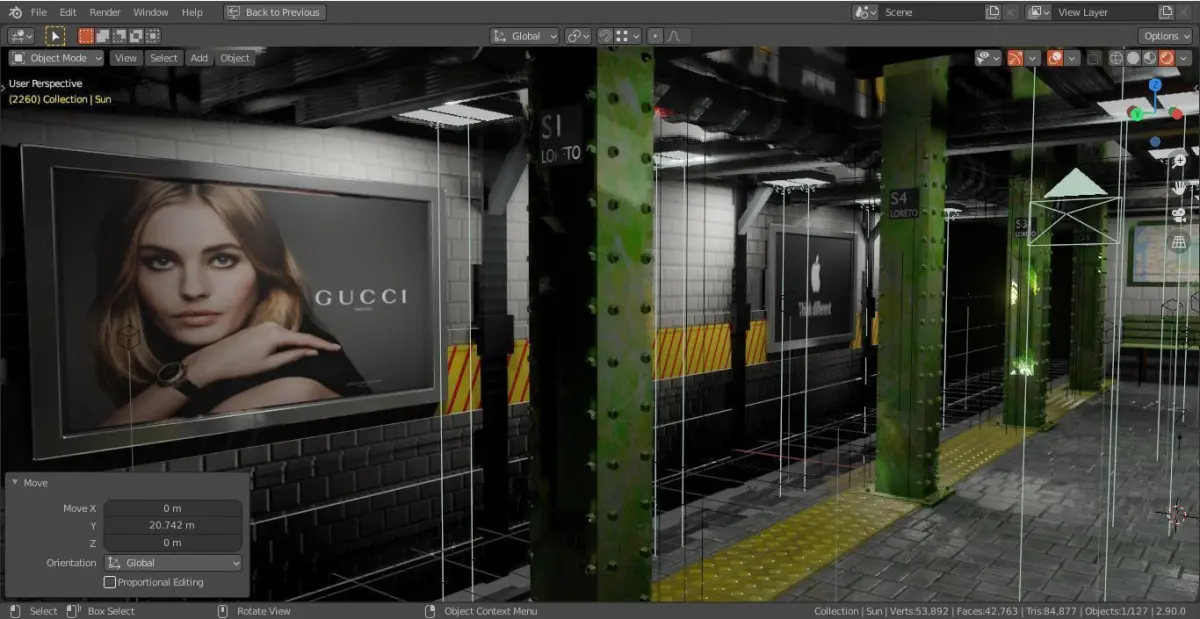Screen dimensions: 1200x619
Task: Toggle X-ray view
Action: pyautogui.click(x=1094, y=58)
